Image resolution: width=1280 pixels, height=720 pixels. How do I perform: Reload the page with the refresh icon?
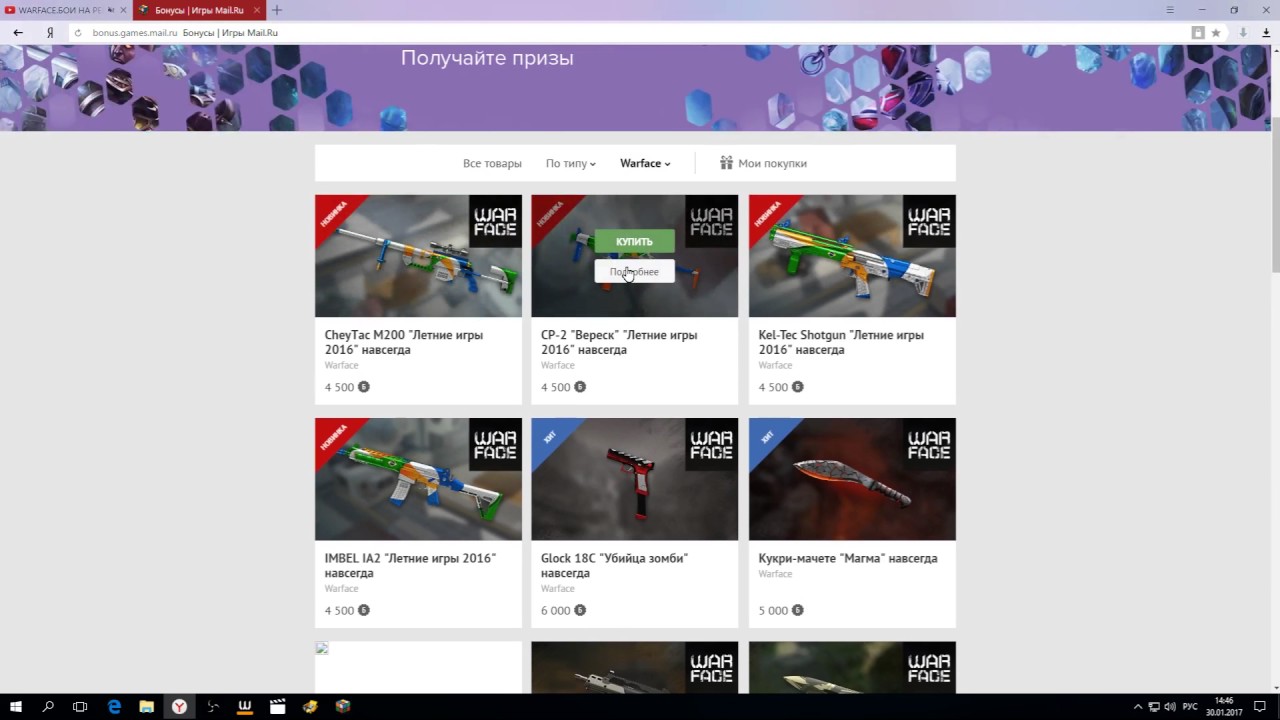click(78, 32)
